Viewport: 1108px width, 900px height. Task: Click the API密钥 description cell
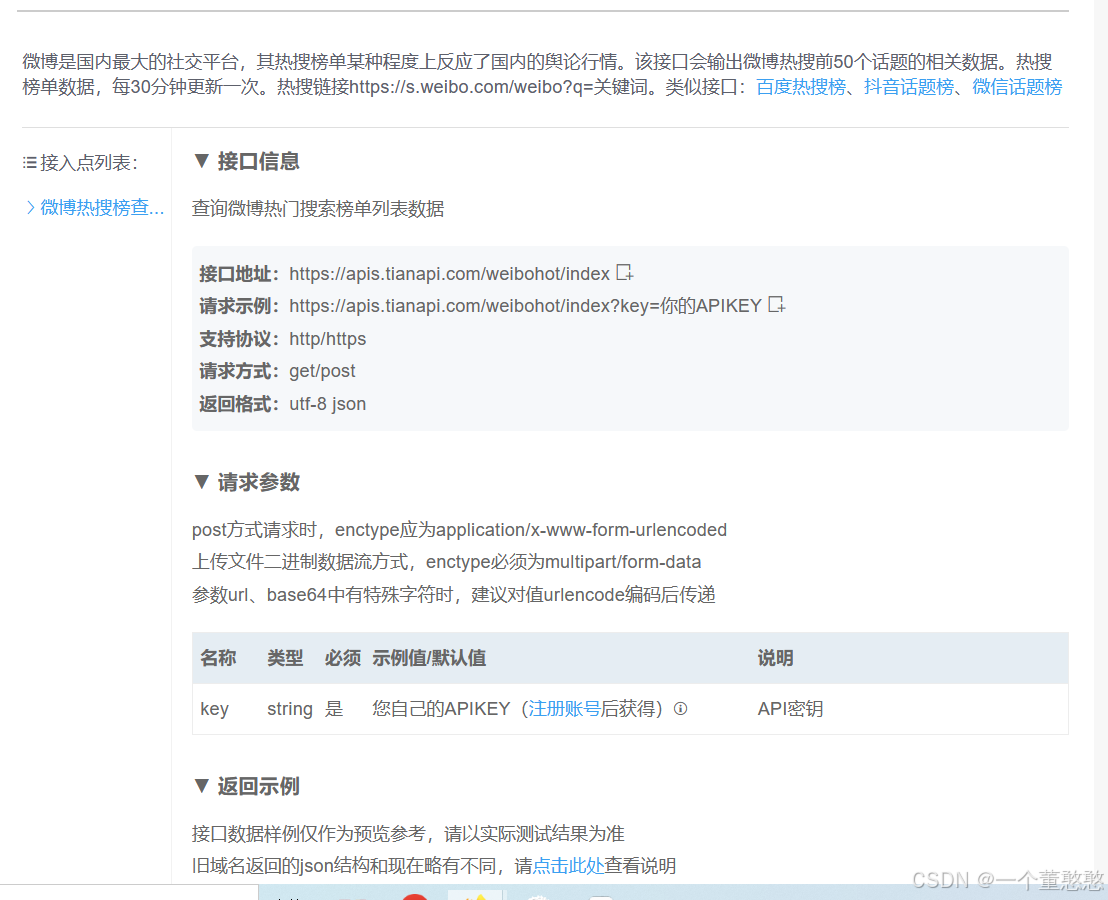pos(790,709)
